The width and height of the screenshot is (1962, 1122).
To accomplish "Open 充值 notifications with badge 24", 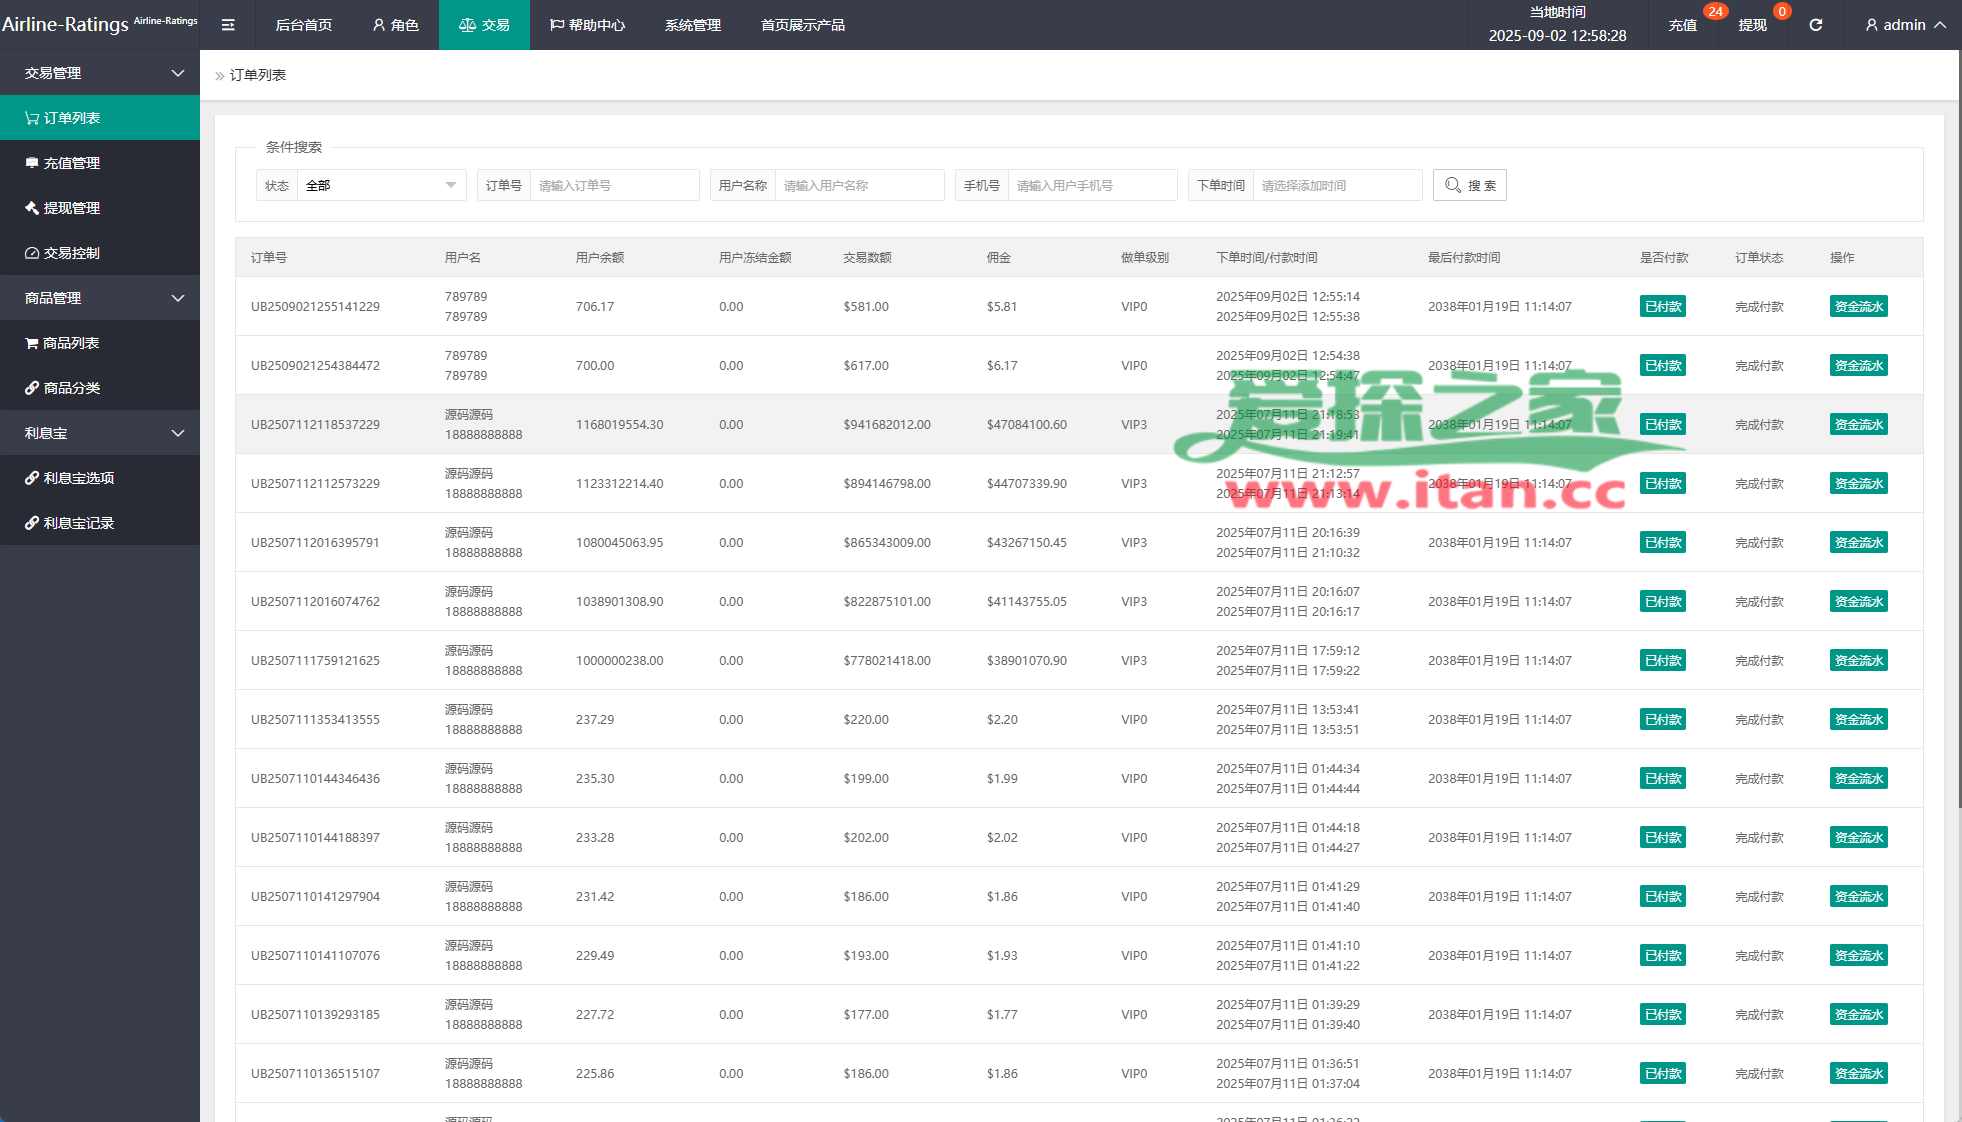I will [1682, 25].
